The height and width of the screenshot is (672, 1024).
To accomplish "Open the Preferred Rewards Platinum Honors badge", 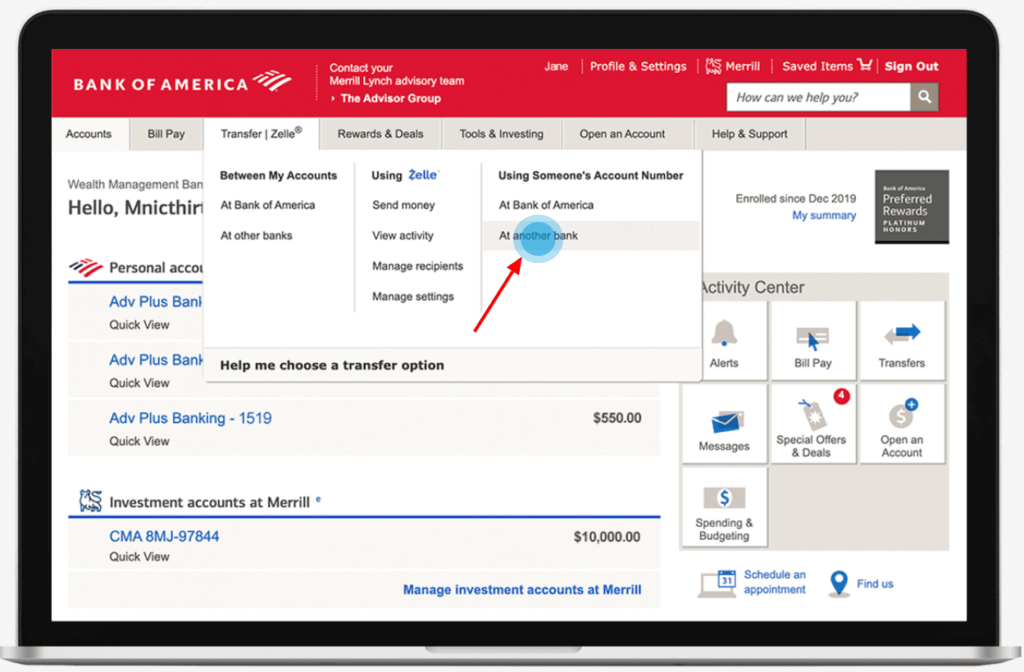I will (x=912, y=206).
